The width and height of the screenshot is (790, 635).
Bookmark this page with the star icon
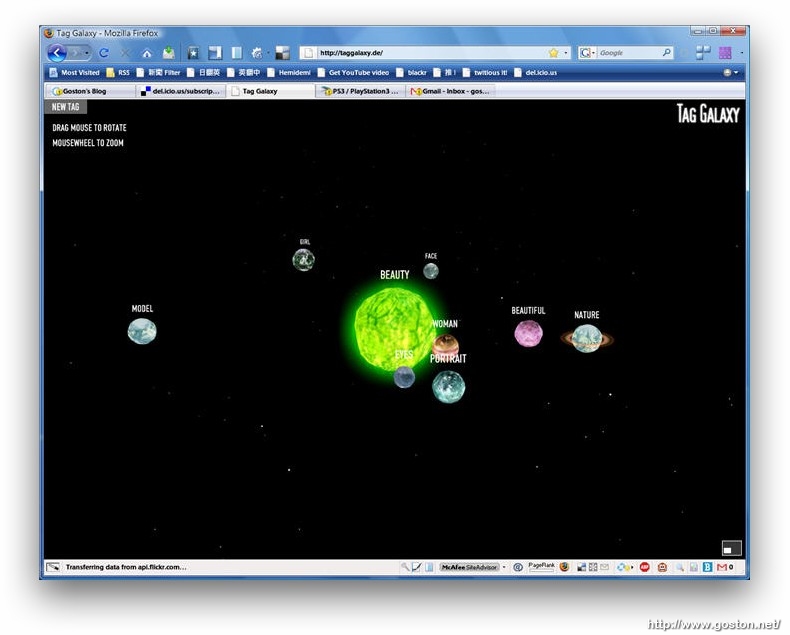point(553,53)
